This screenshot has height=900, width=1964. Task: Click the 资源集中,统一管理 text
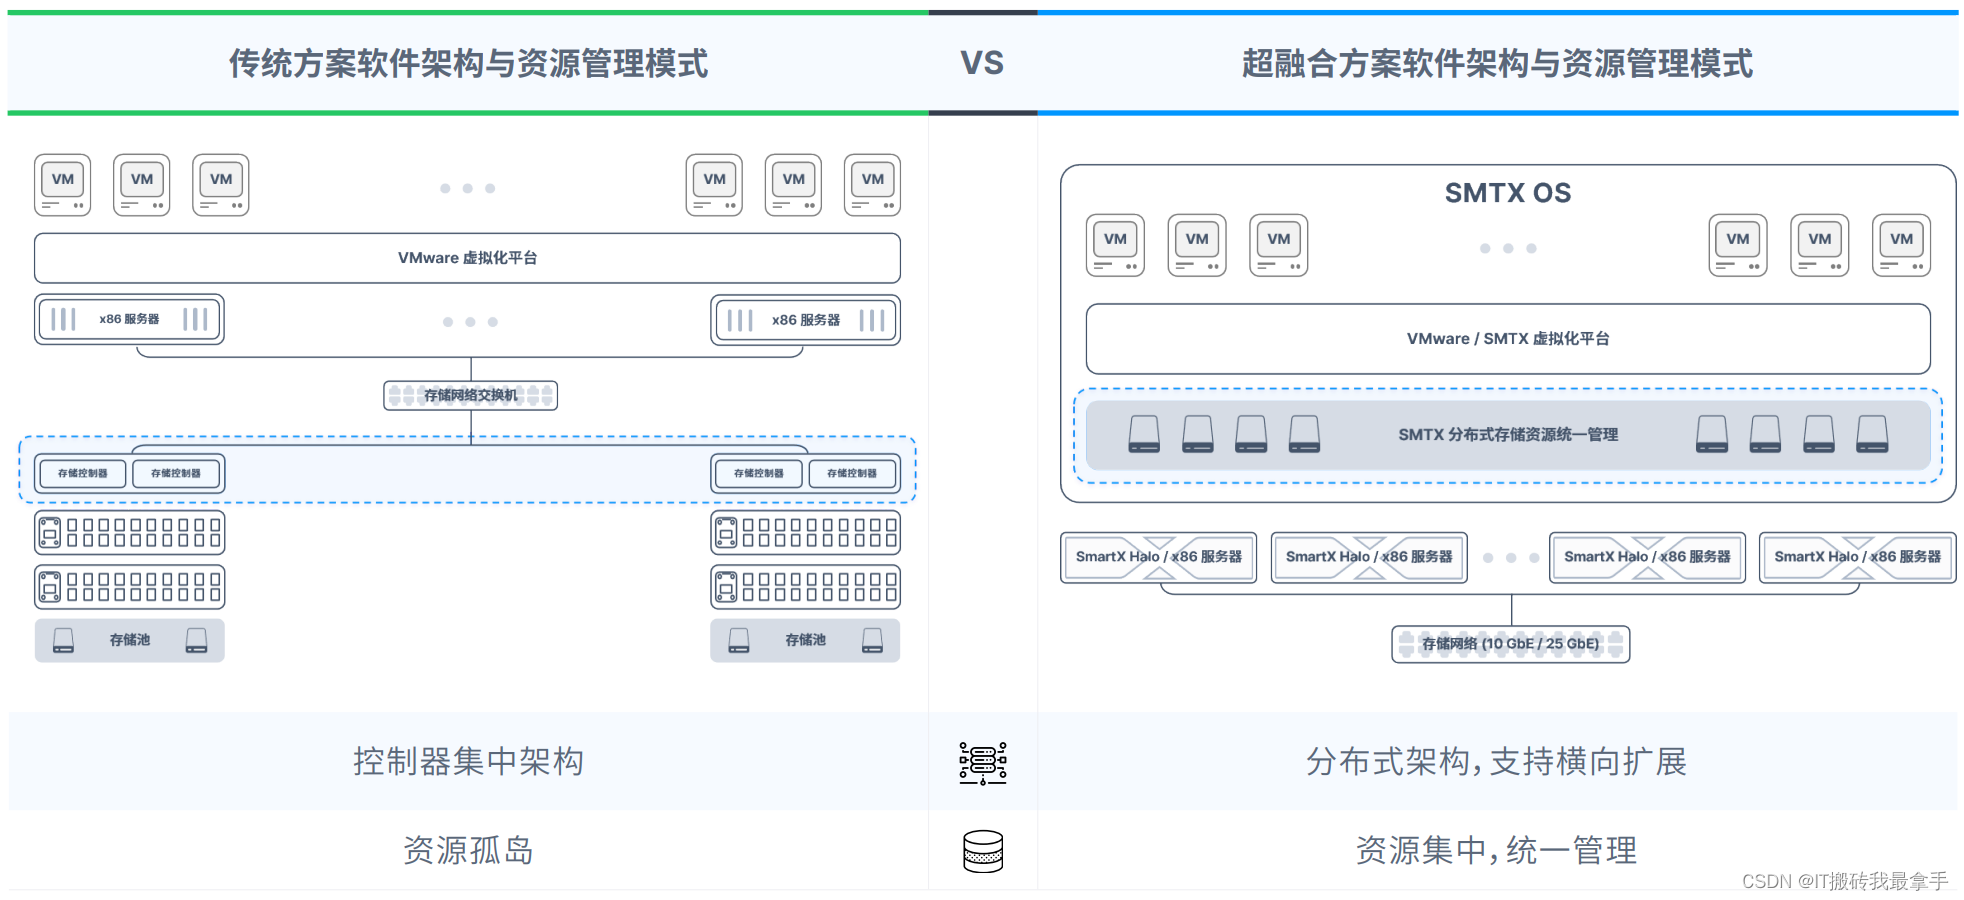pos(1496,851)
